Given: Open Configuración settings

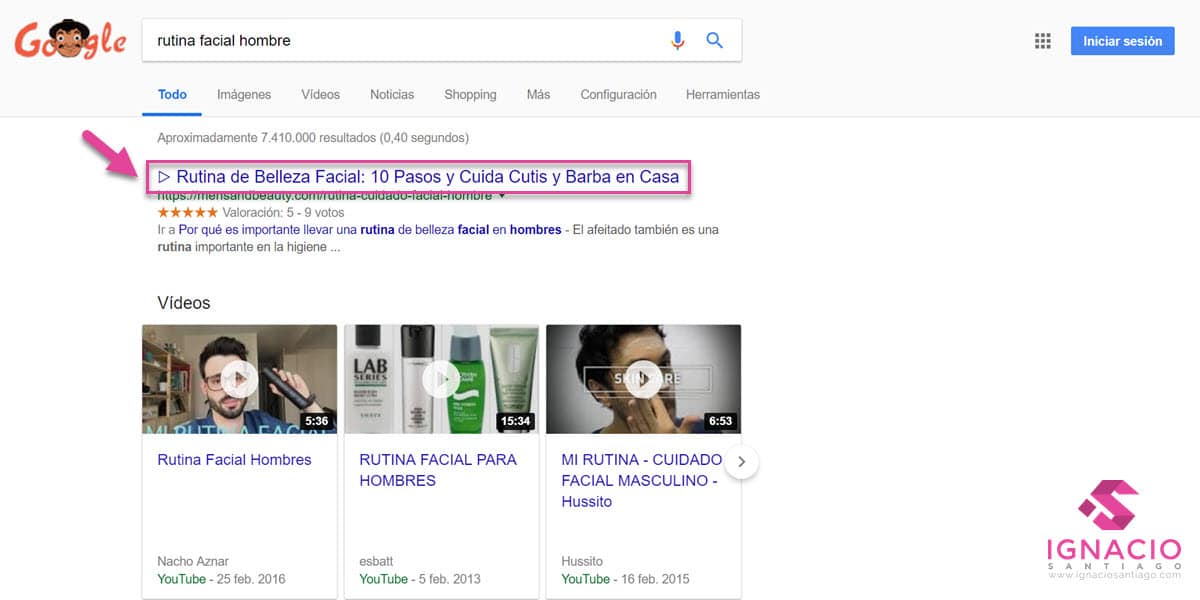Looking at the screenshot, I should click(618, 95).
